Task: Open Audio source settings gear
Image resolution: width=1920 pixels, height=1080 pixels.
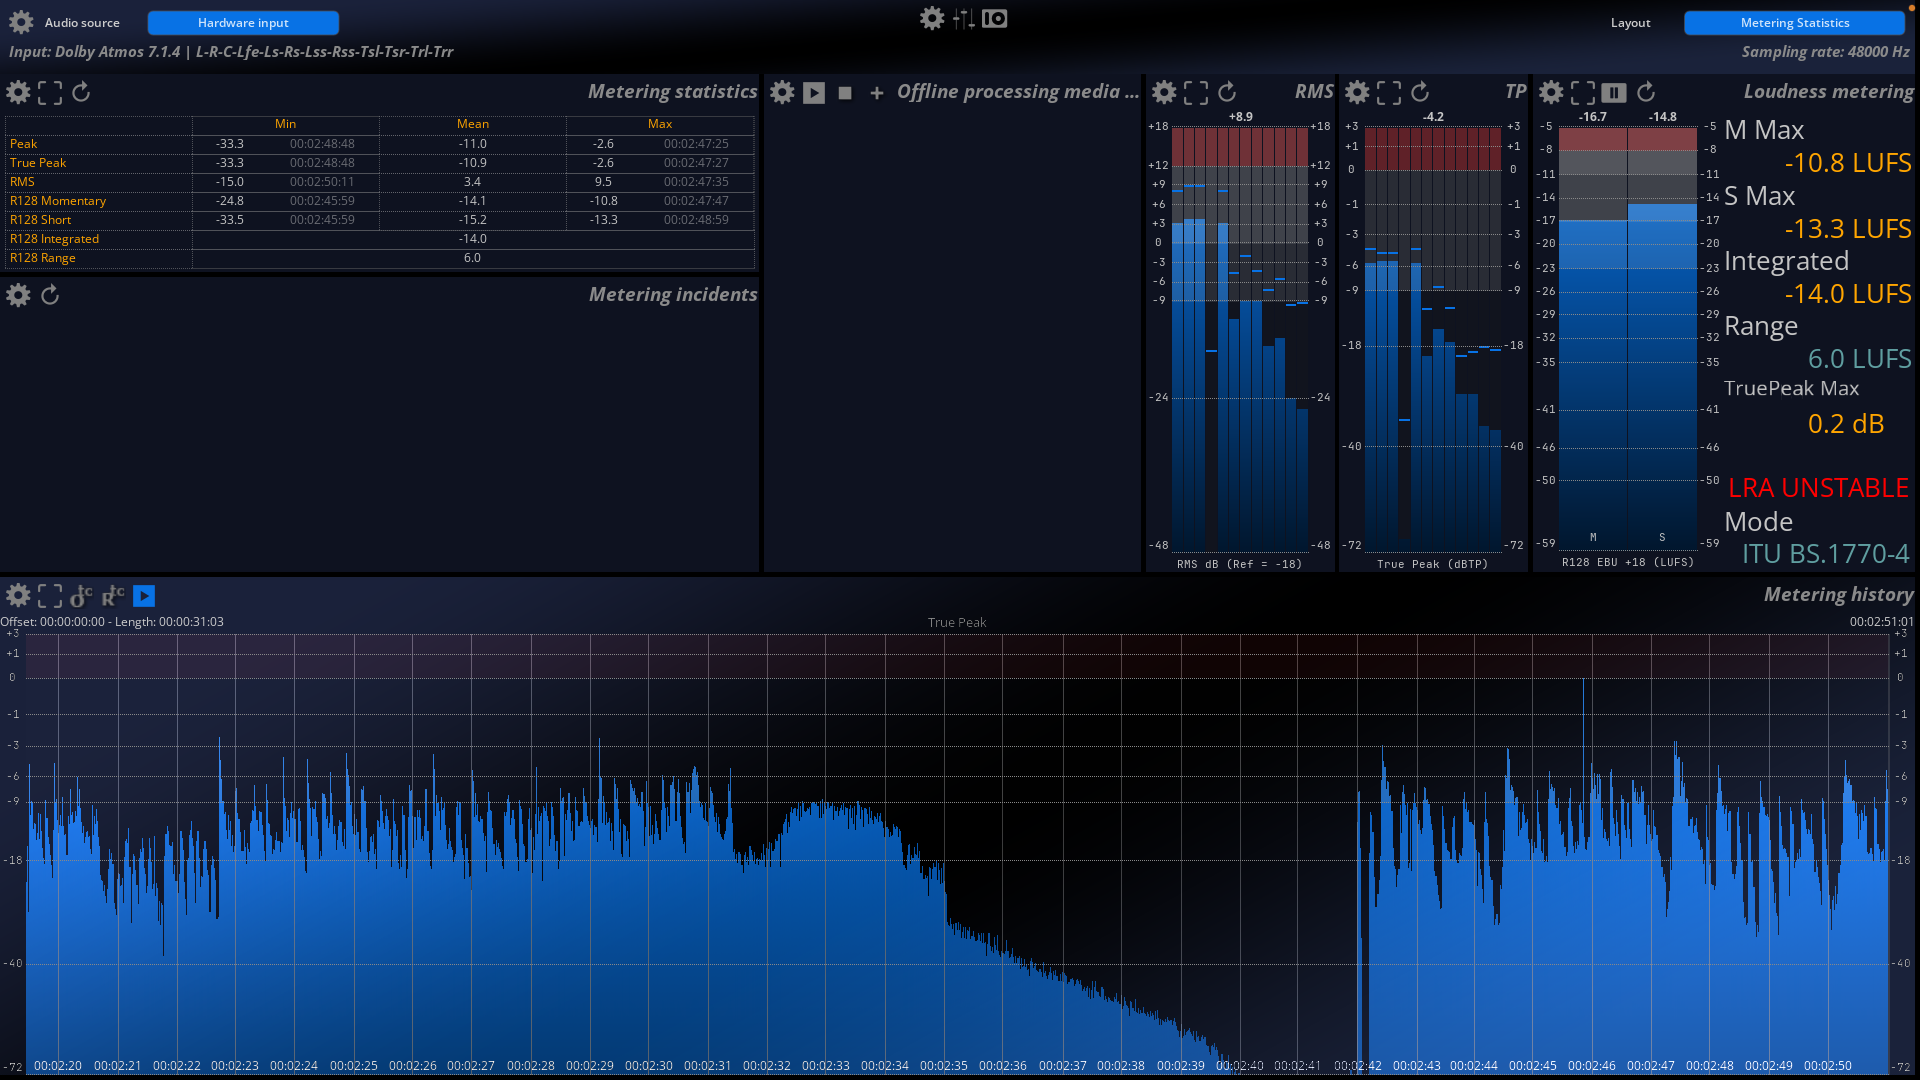Action: pyautogui.click(x=21, y=22)
